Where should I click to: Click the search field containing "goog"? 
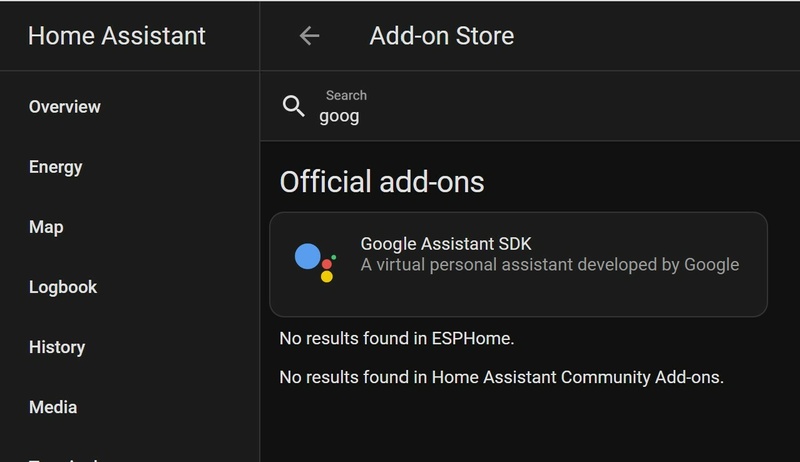pos(530,106)
